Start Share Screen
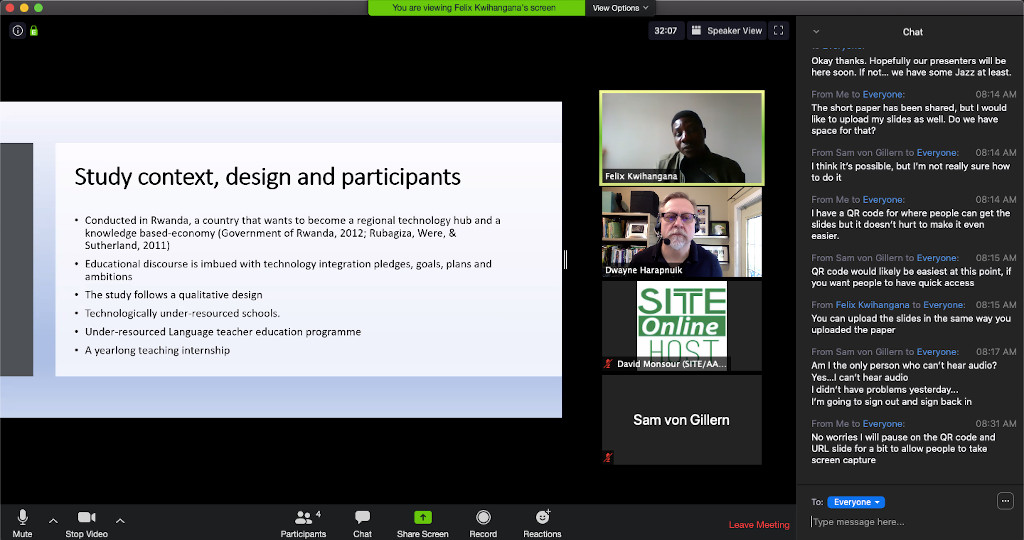Viewport: 1024px width, 540px height. (422, 522)
